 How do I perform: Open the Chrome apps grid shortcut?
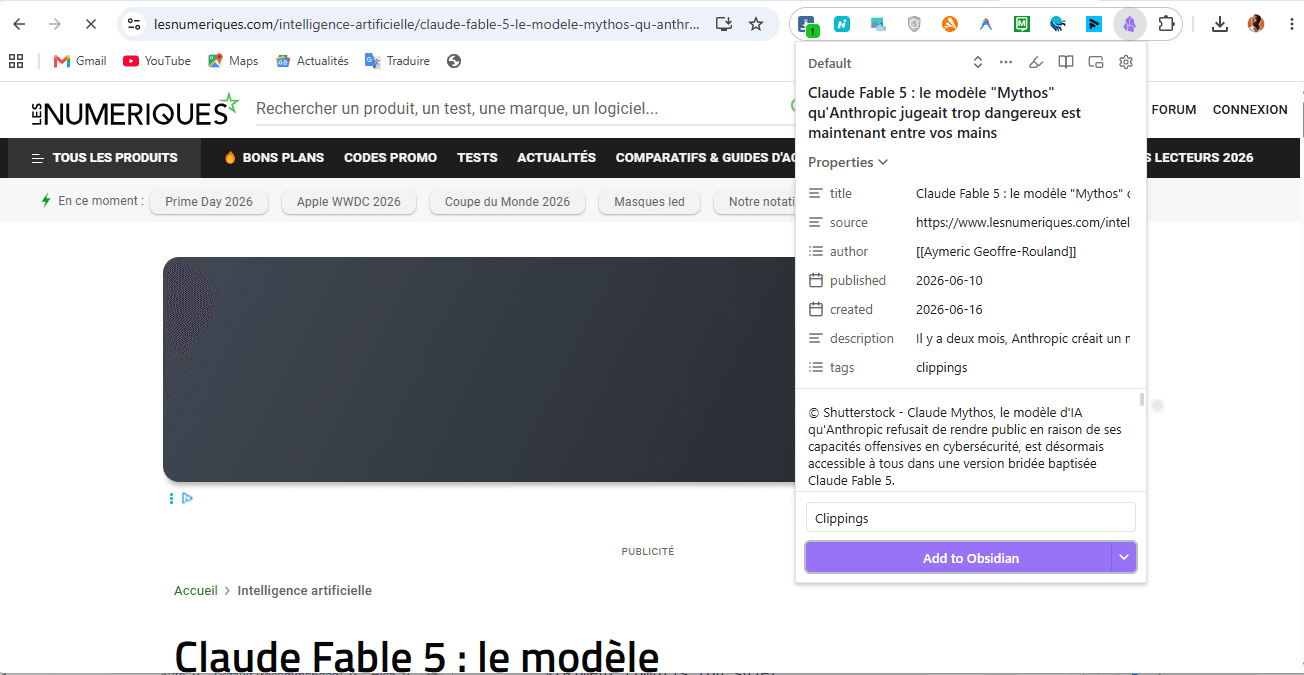pos(16,61)
